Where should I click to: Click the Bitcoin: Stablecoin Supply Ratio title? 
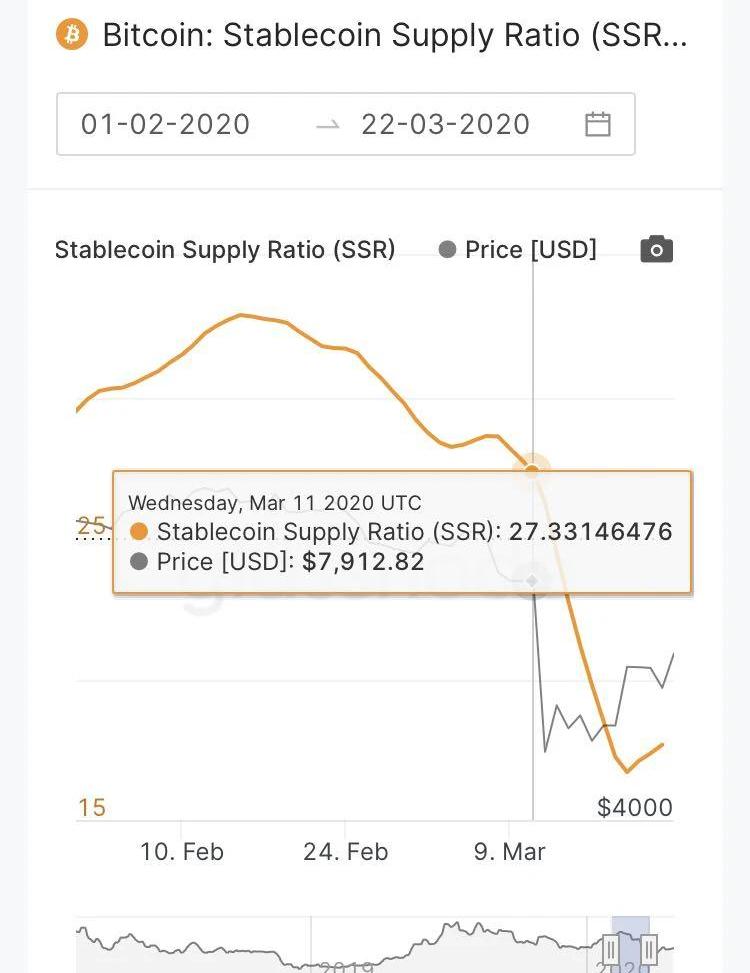point(394,35)
